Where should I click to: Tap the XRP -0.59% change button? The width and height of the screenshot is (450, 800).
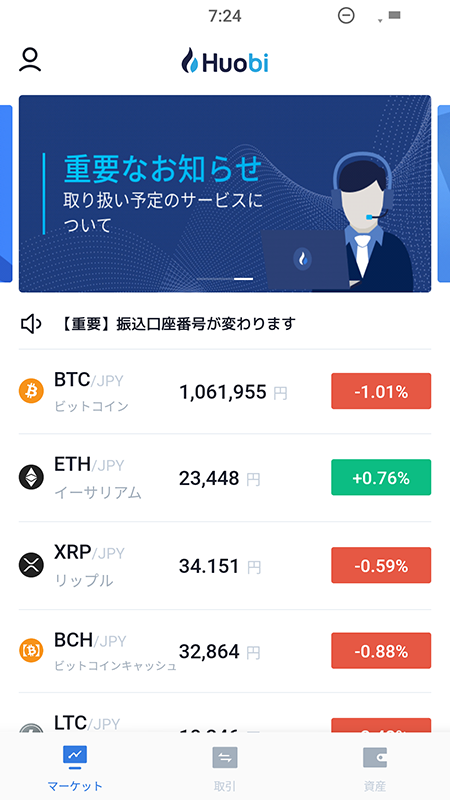coord(381,565)
